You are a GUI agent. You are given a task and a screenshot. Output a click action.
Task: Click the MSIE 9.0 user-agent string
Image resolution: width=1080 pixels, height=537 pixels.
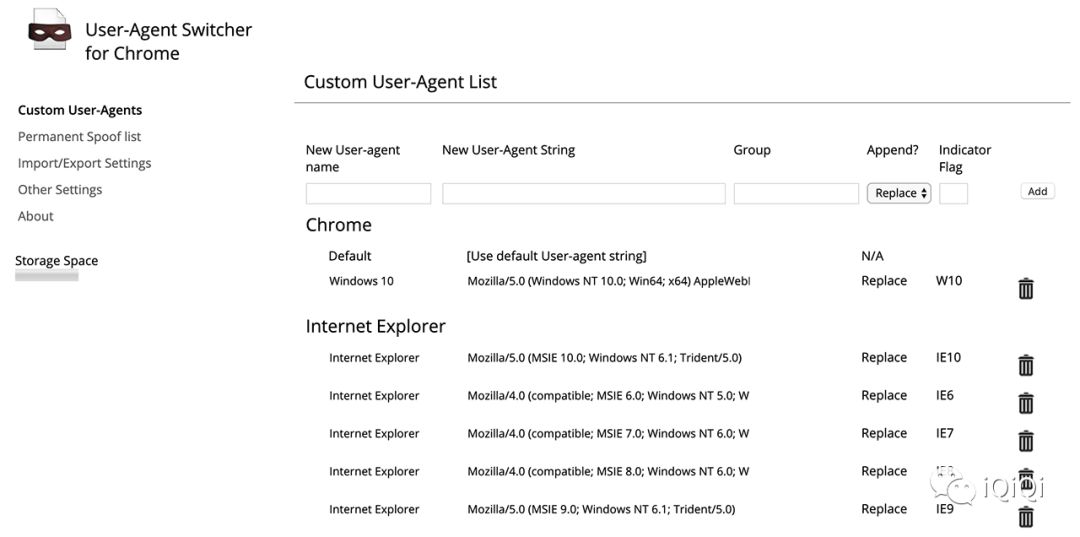click(x=601, y=509)
